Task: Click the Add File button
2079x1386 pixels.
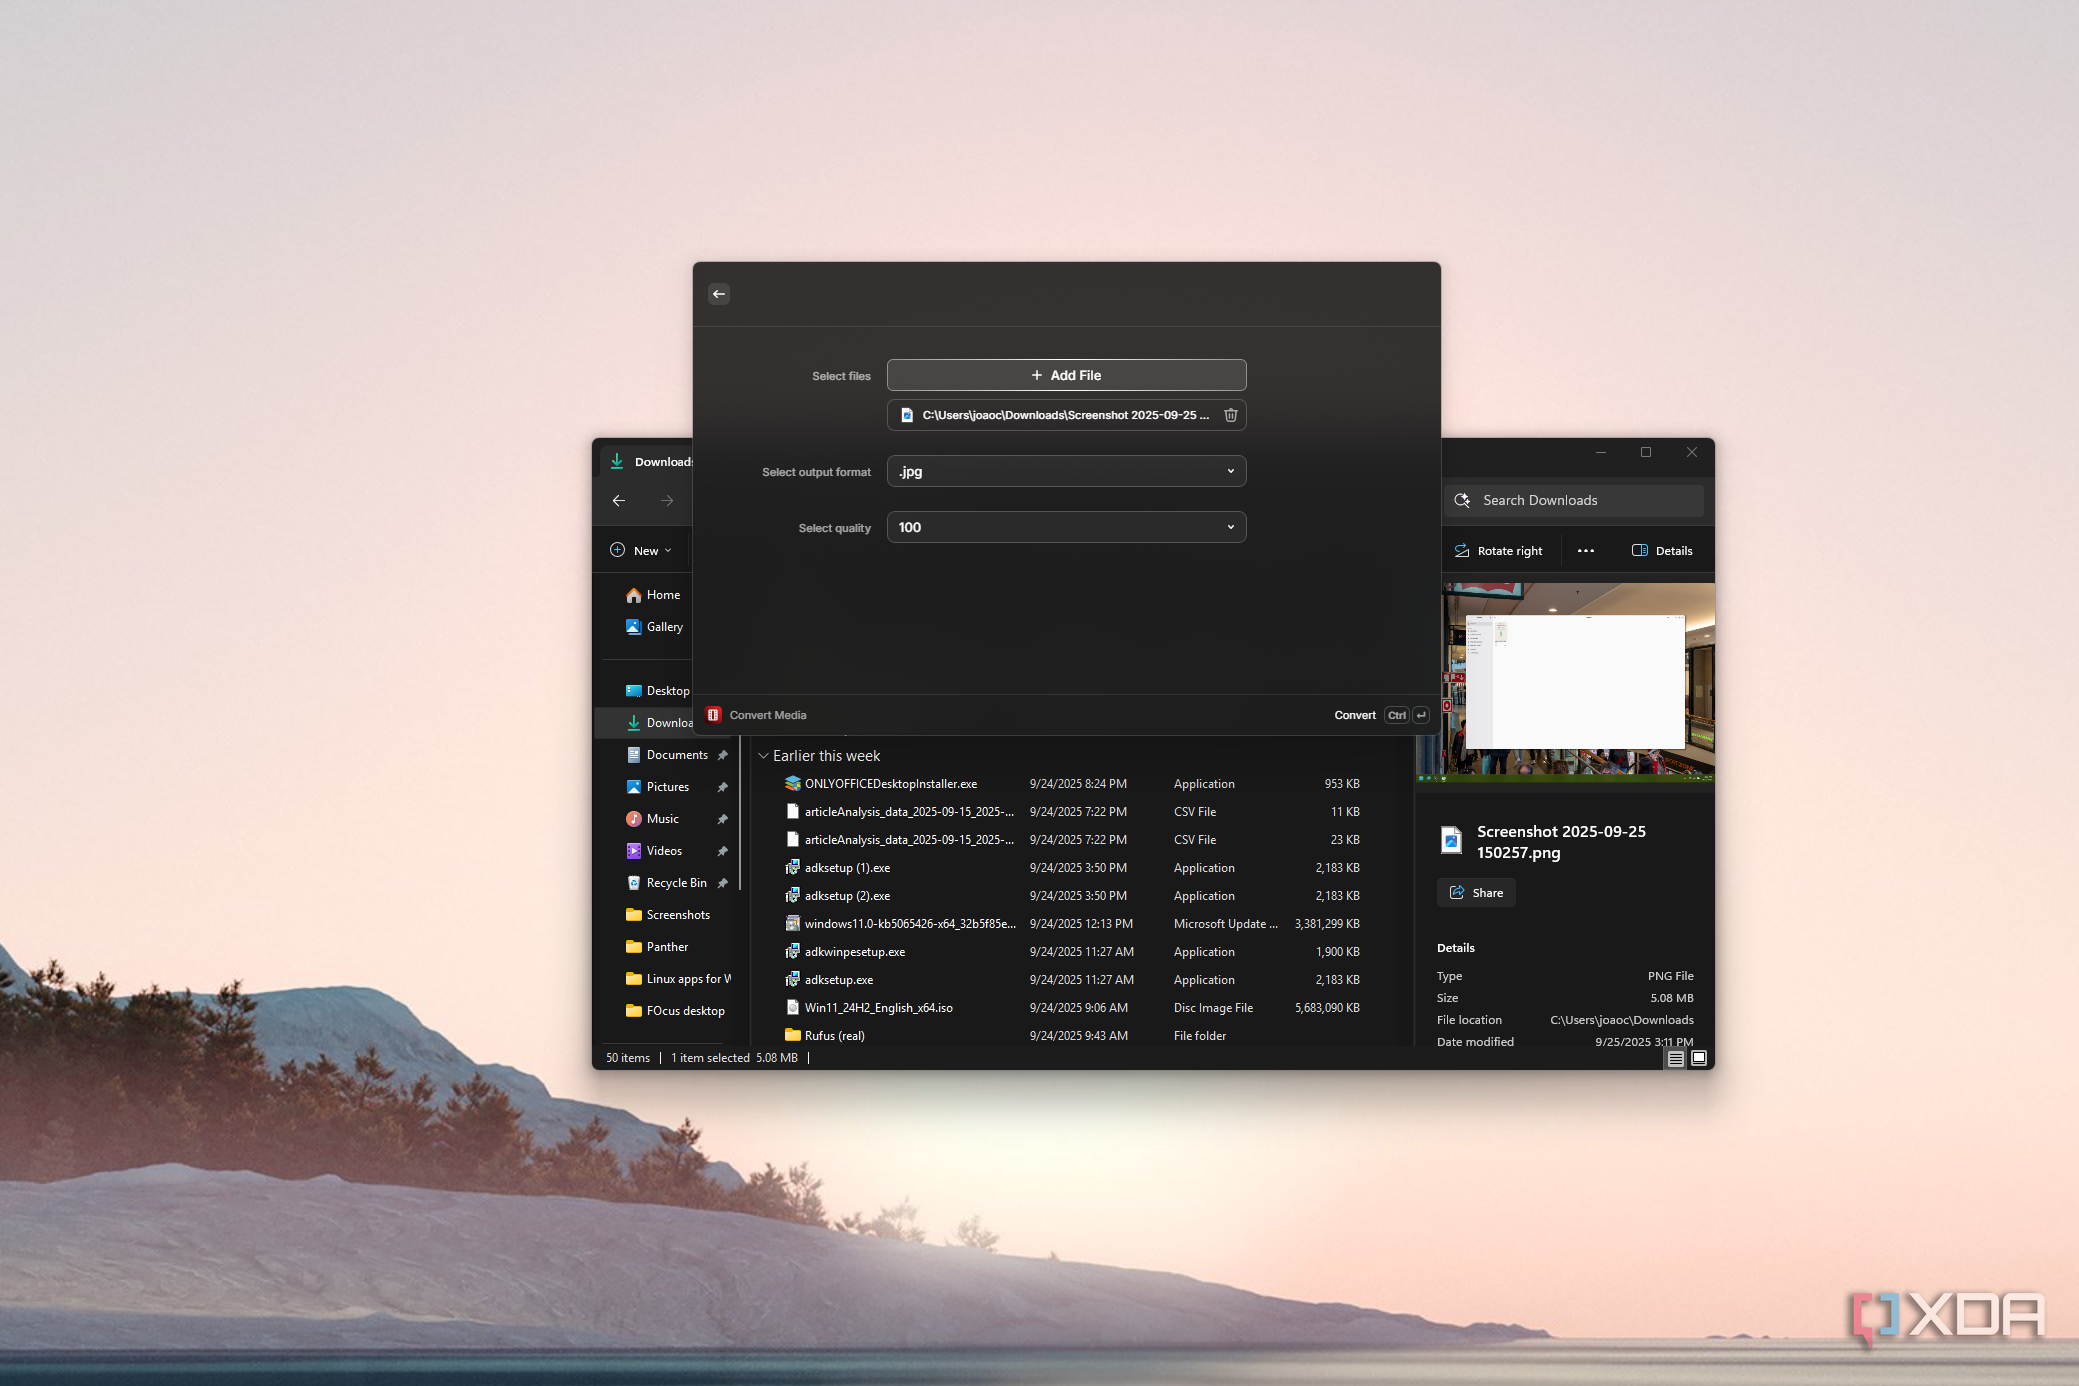Action: point(1066,375)
